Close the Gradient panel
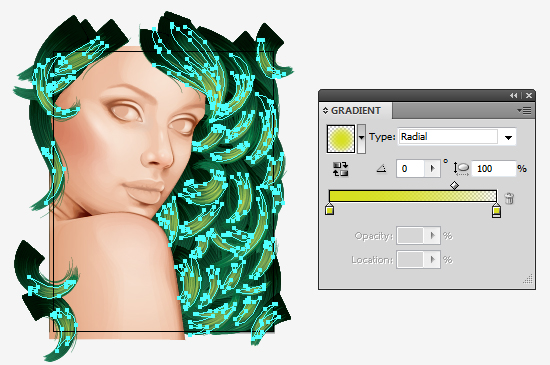 [529, 95]
